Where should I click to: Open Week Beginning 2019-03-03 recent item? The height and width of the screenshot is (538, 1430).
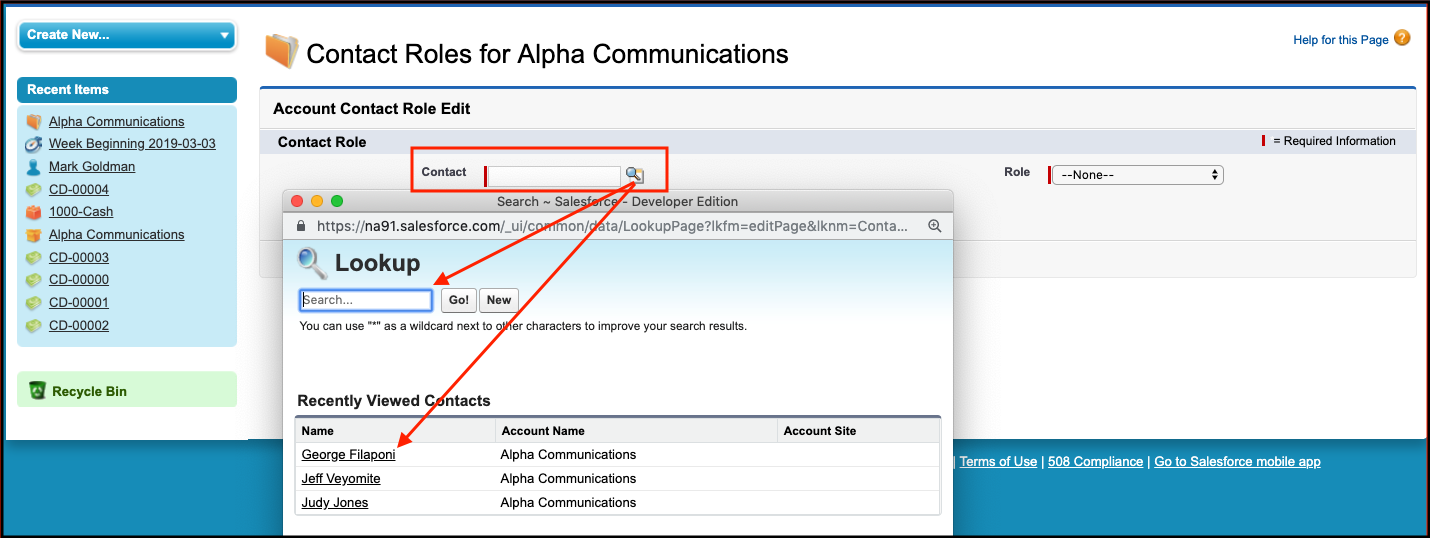[132, 144]
